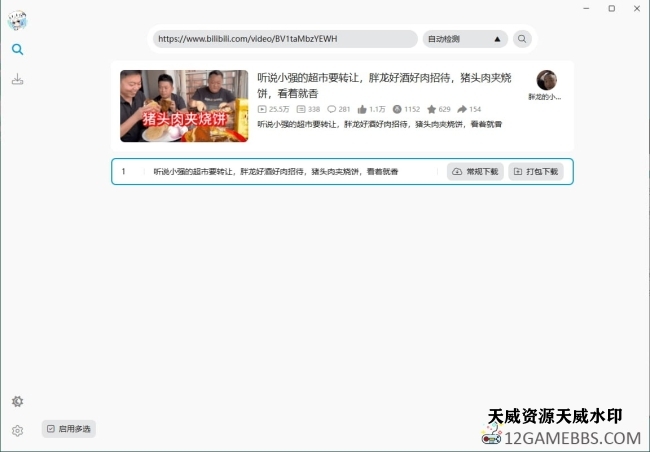Click the coin icon showing 1152

pyautogui.click(x=397, y=109)
